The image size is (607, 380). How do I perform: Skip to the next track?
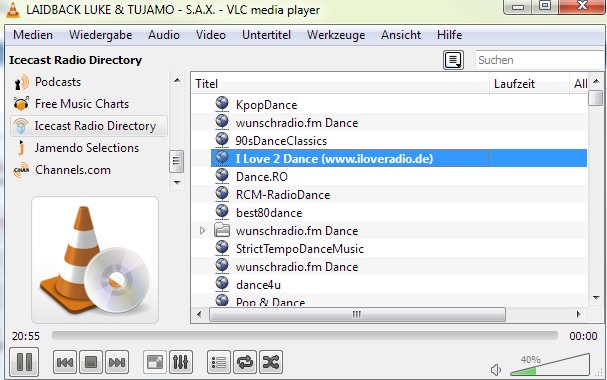[117, 362]
